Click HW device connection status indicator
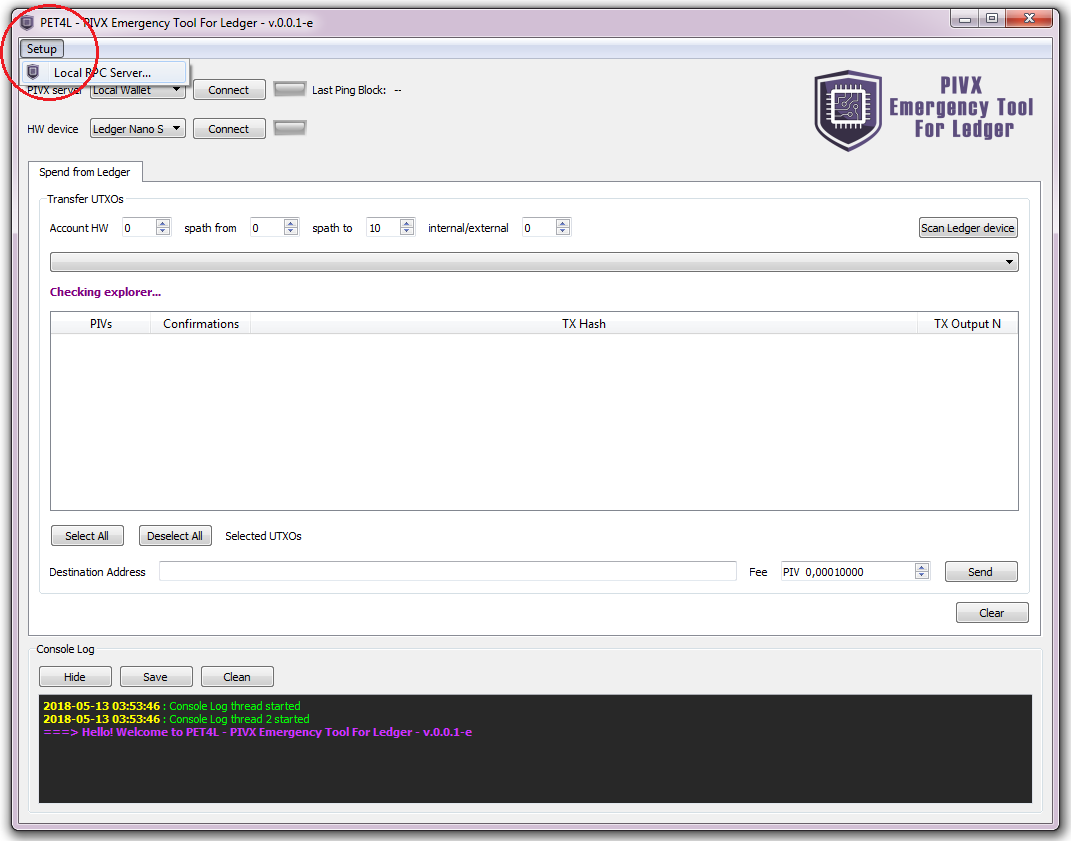The height and width of the screenshot is (841, 1071). click(290, 128)
